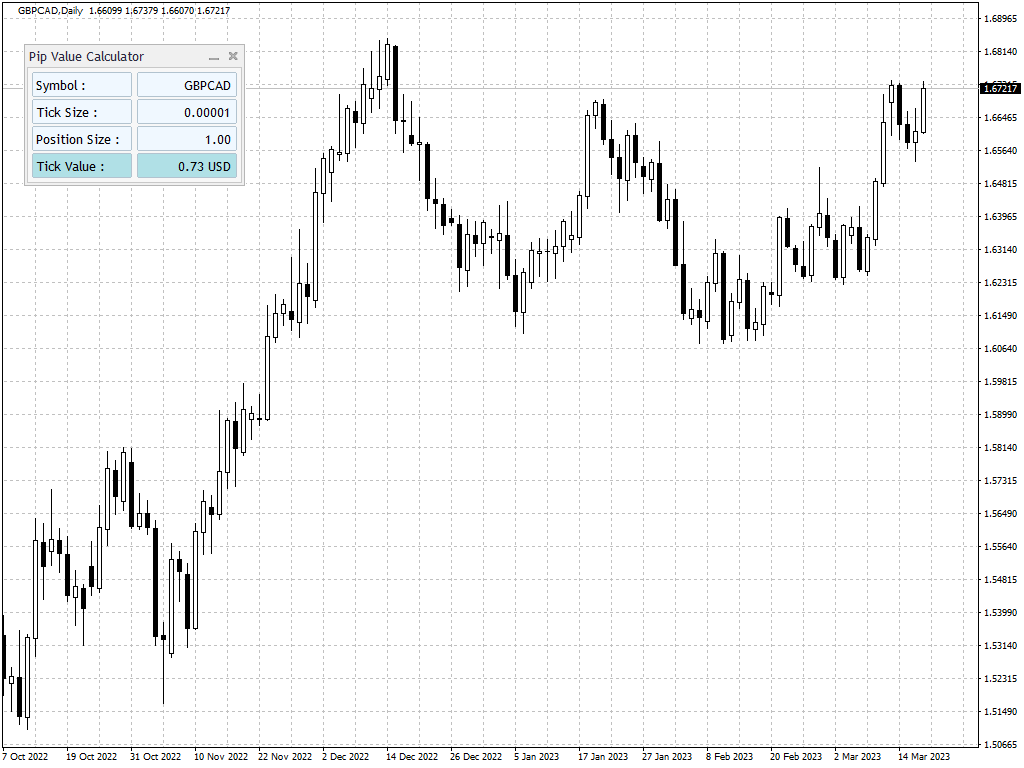
Task: Click the 17 Jan 2023 date label
Action: [x=603, y=756]
